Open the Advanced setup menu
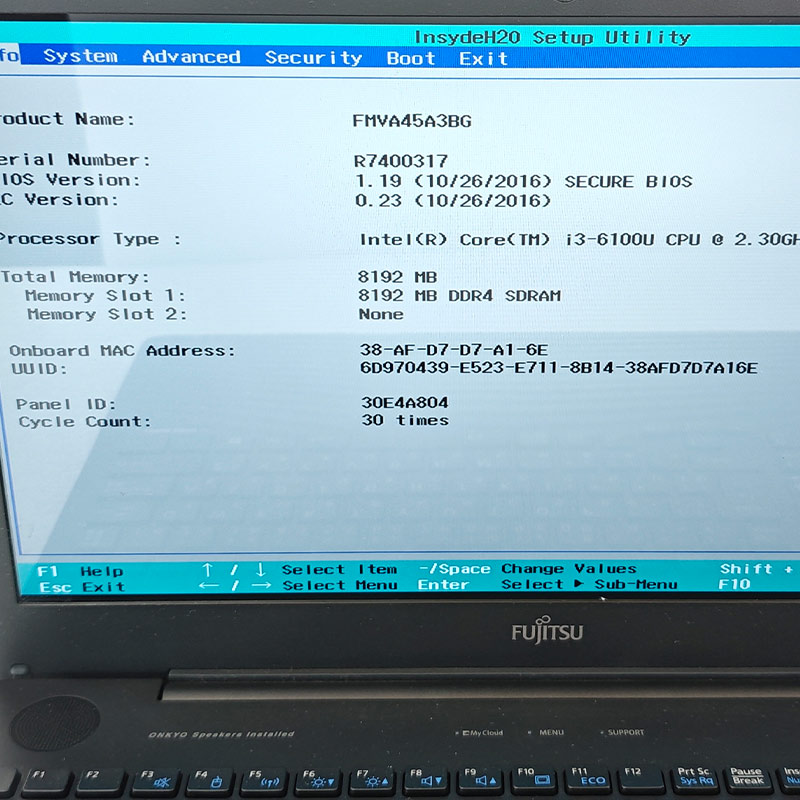 click(x=192, y=58)
